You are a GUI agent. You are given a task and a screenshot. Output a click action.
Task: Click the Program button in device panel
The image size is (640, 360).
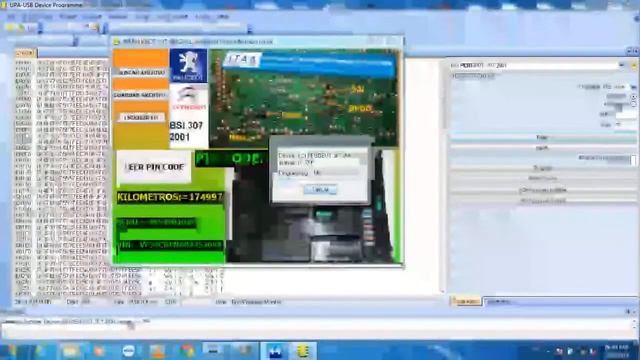click(x=542, y=168)
